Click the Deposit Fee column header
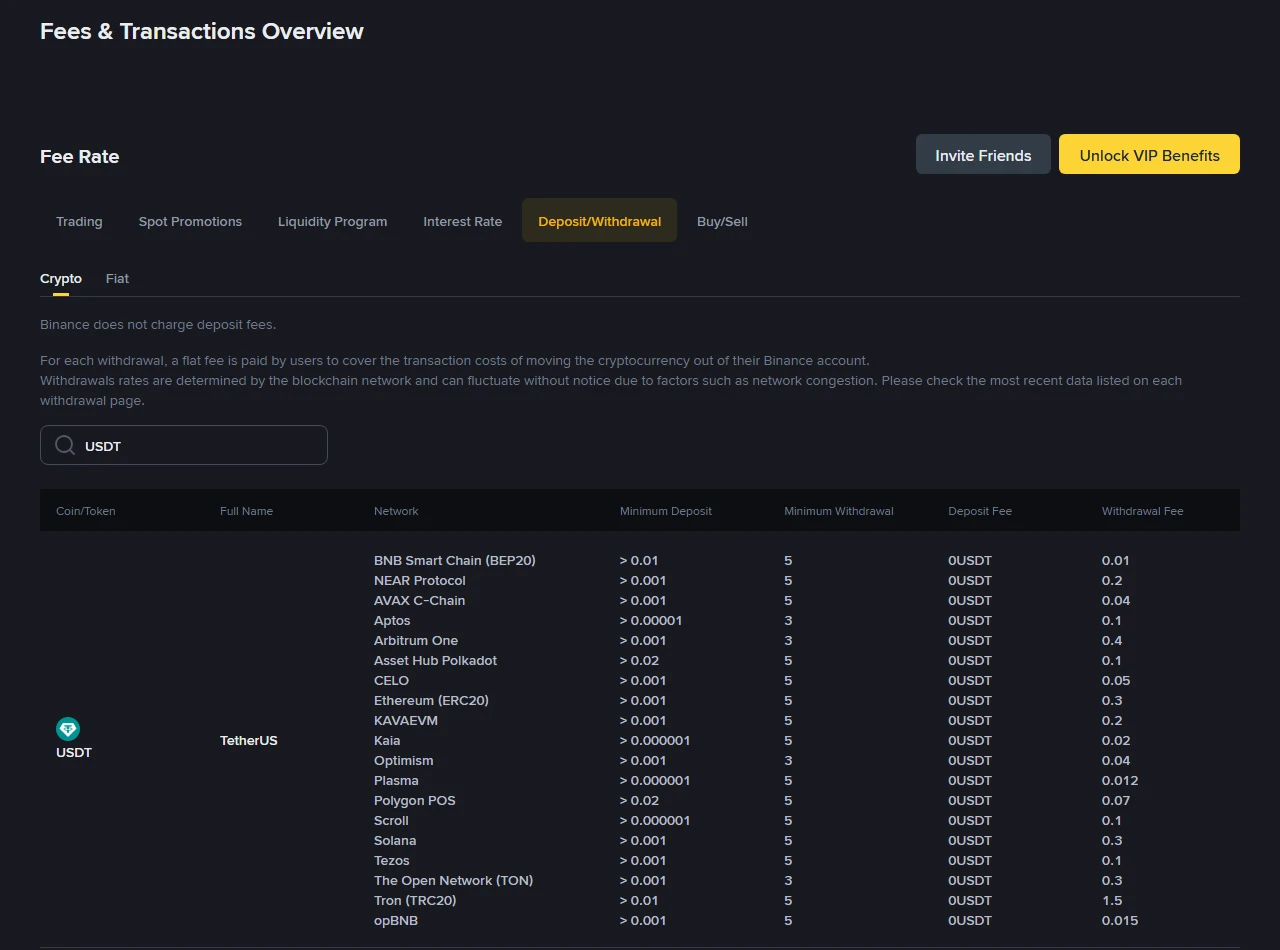This screenshot has width=1280, height=950. click(x=980, y=511)
